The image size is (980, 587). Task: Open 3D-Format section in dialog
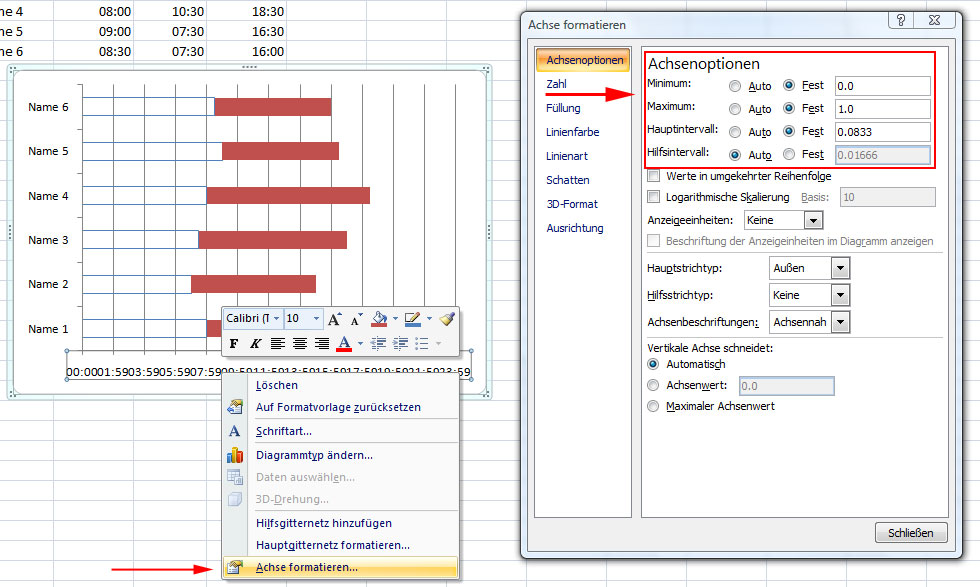click(572, 204)
